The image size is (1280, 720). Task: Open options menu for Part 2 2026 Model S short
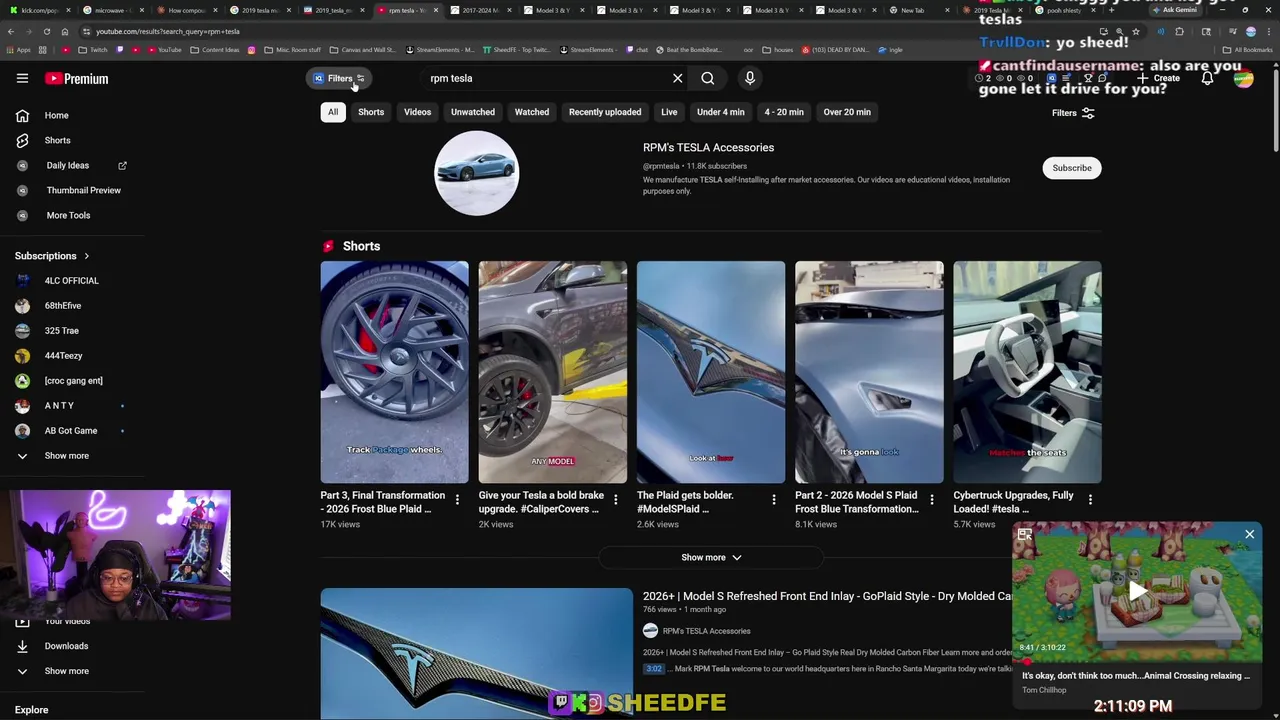point(931,499)
